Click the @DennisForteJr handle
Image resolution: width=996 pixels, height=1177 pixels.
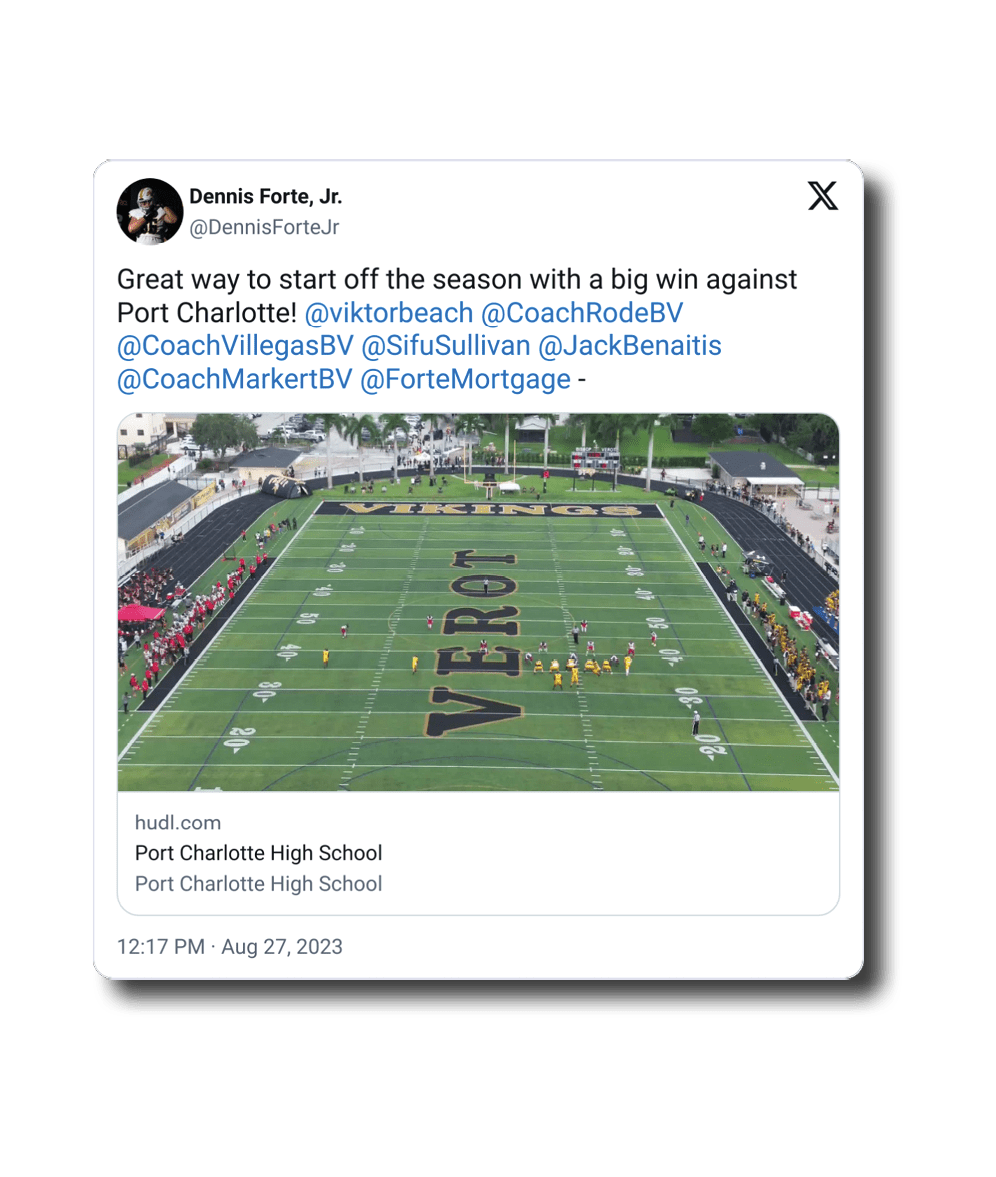[x=264, y=228]
